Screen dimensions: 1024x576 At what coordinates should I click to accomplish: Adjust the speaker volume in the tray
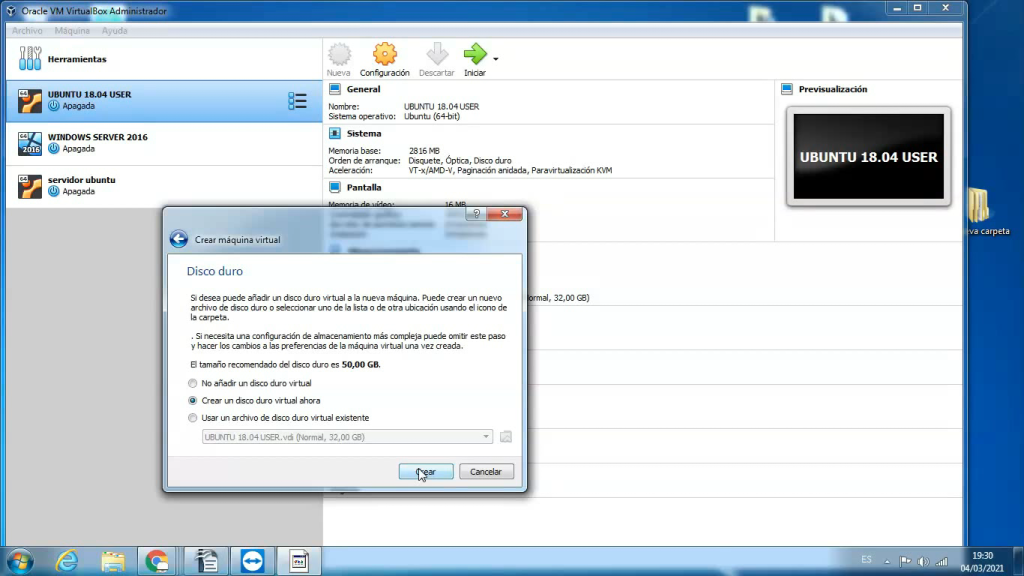923,561
